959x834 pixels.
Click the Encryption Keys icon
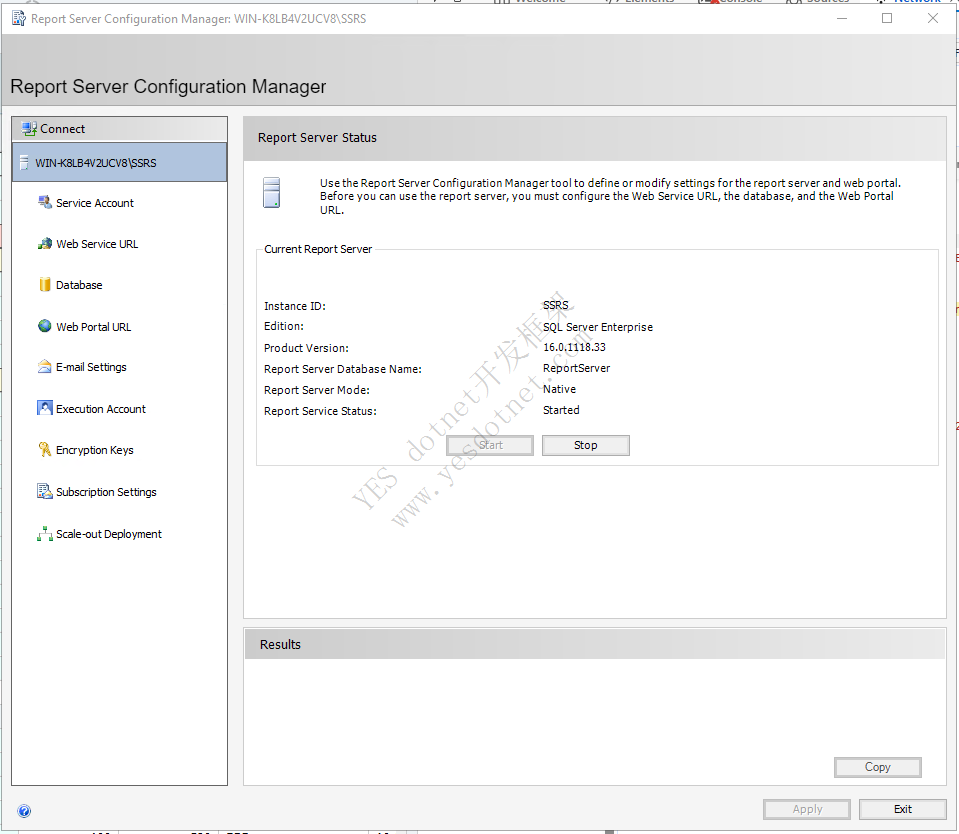[44, 450]
